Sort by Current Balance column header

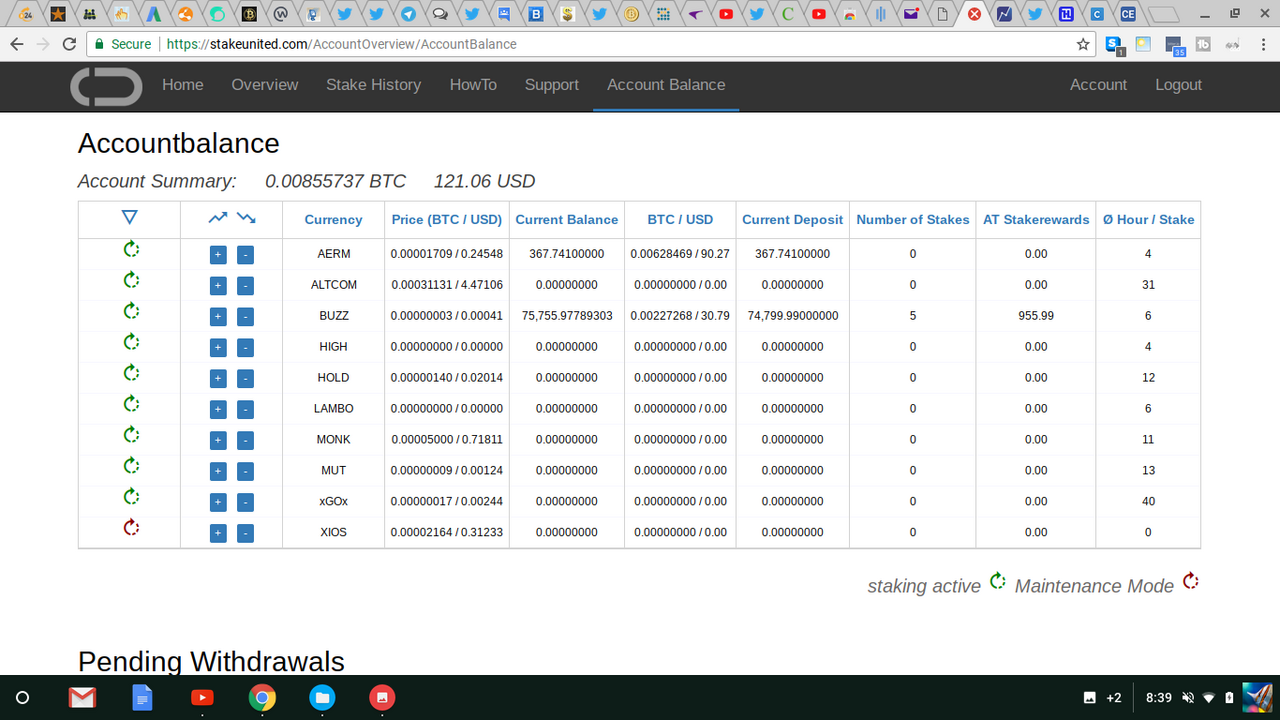click(567, 220)
